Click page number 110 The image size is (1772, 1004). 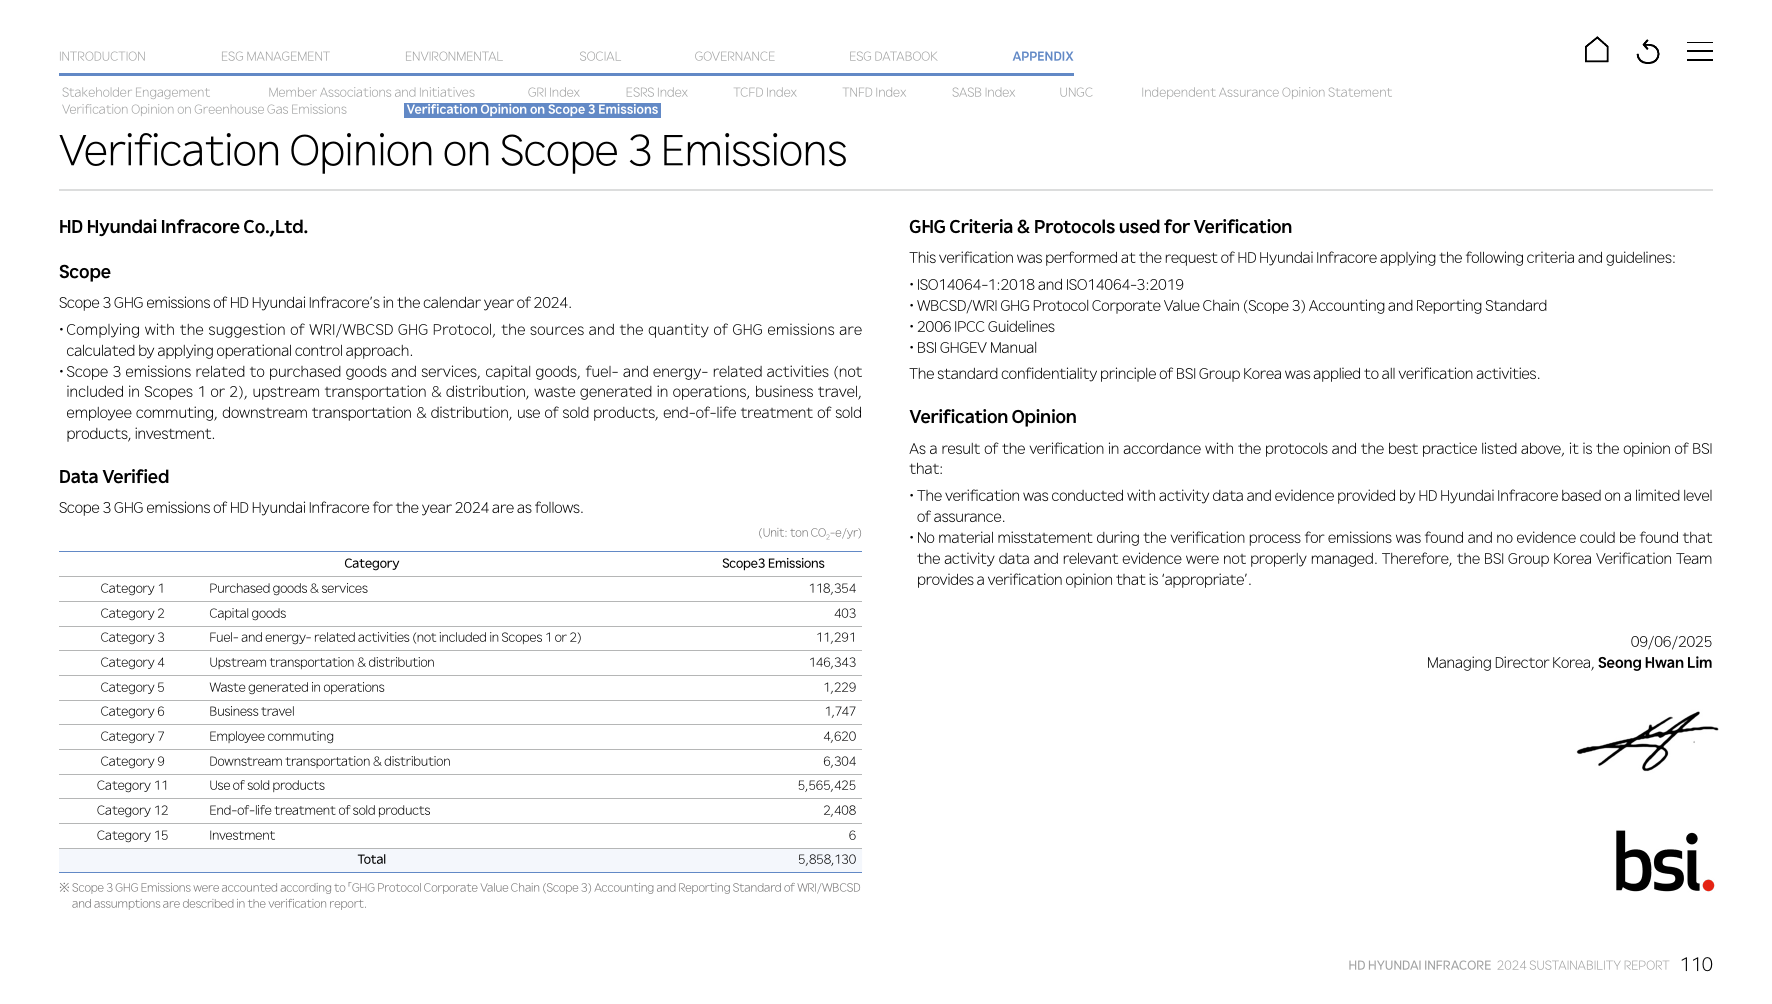[1697, 964]
